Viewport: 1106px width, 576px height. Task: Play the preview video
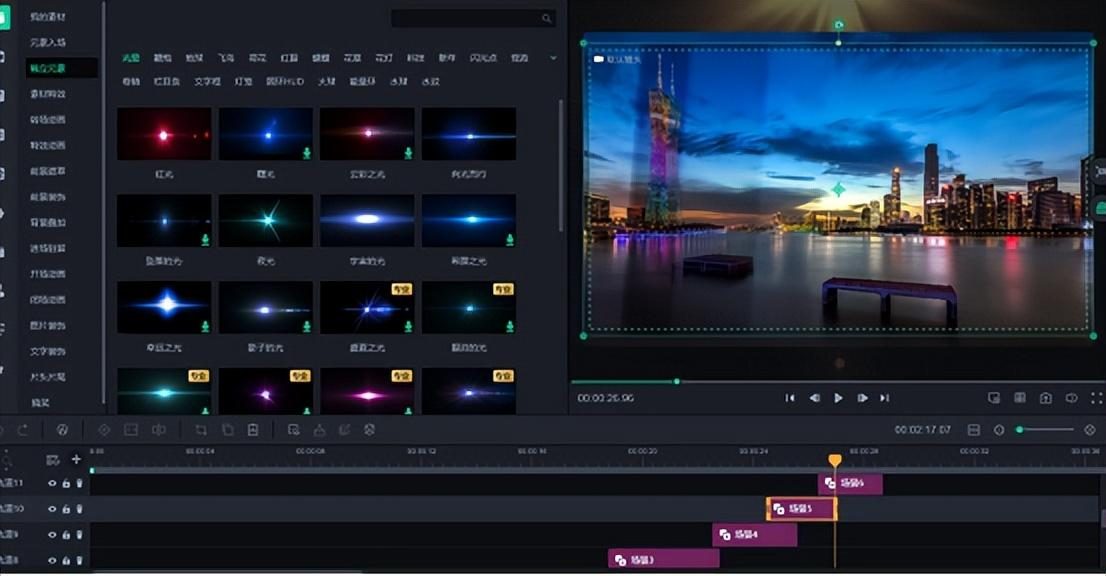(838, 398)
